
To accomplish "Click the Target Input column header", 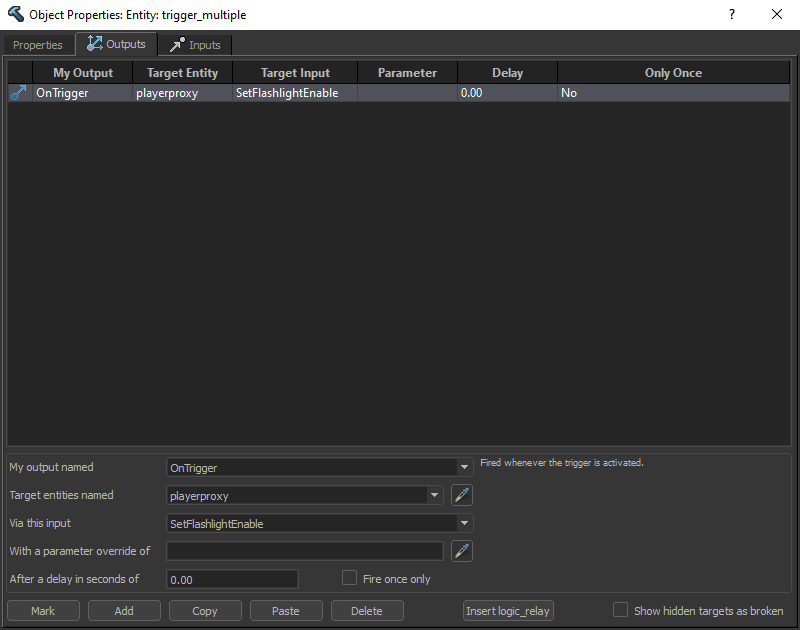I will pyautogui.click(x=295, y=72).
